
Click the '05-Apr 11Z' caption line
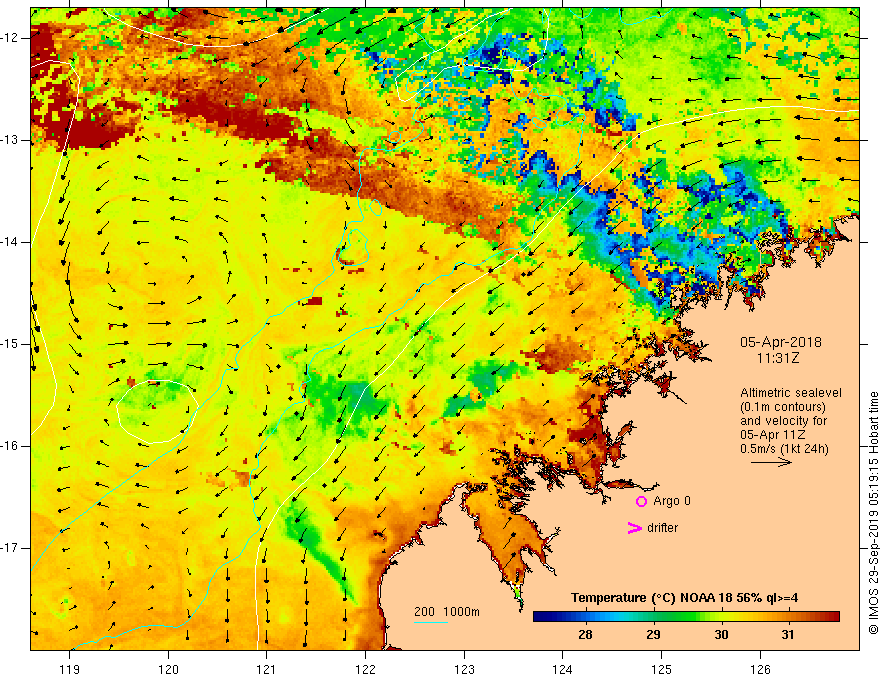click(773, 435)
